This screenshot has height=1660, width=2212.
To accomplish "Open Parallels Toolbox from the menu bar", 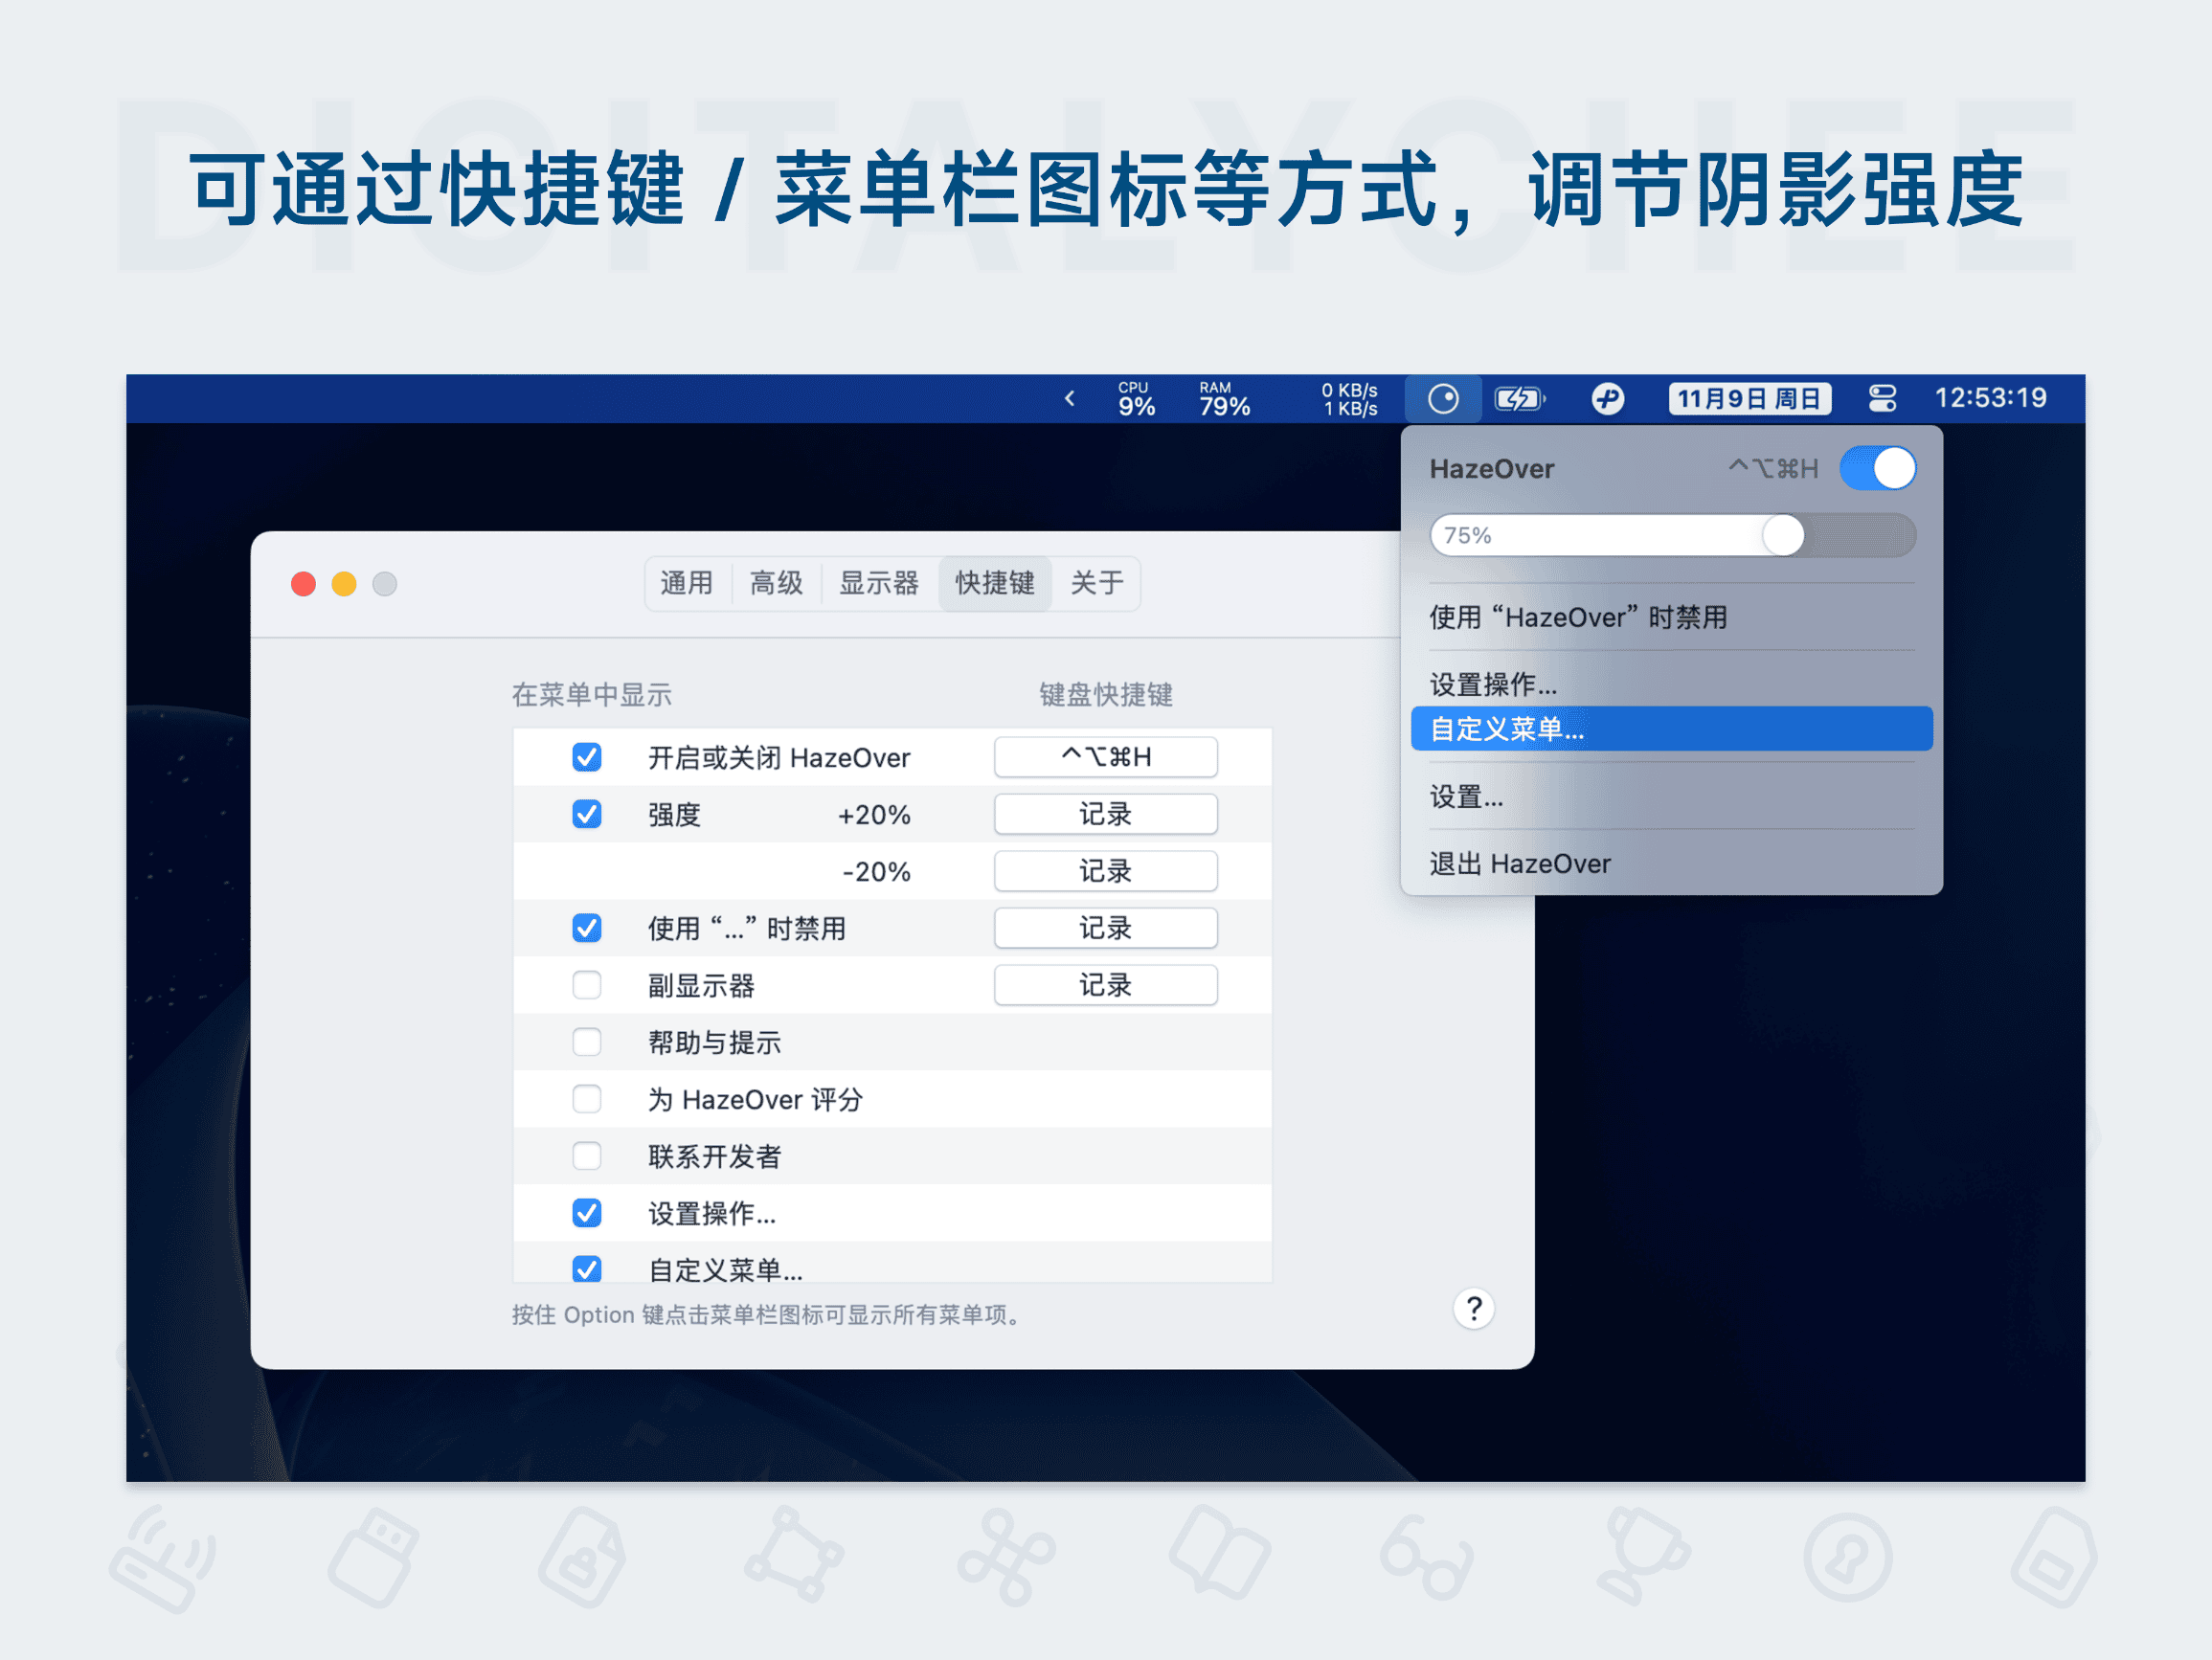I will (1607, 398).
